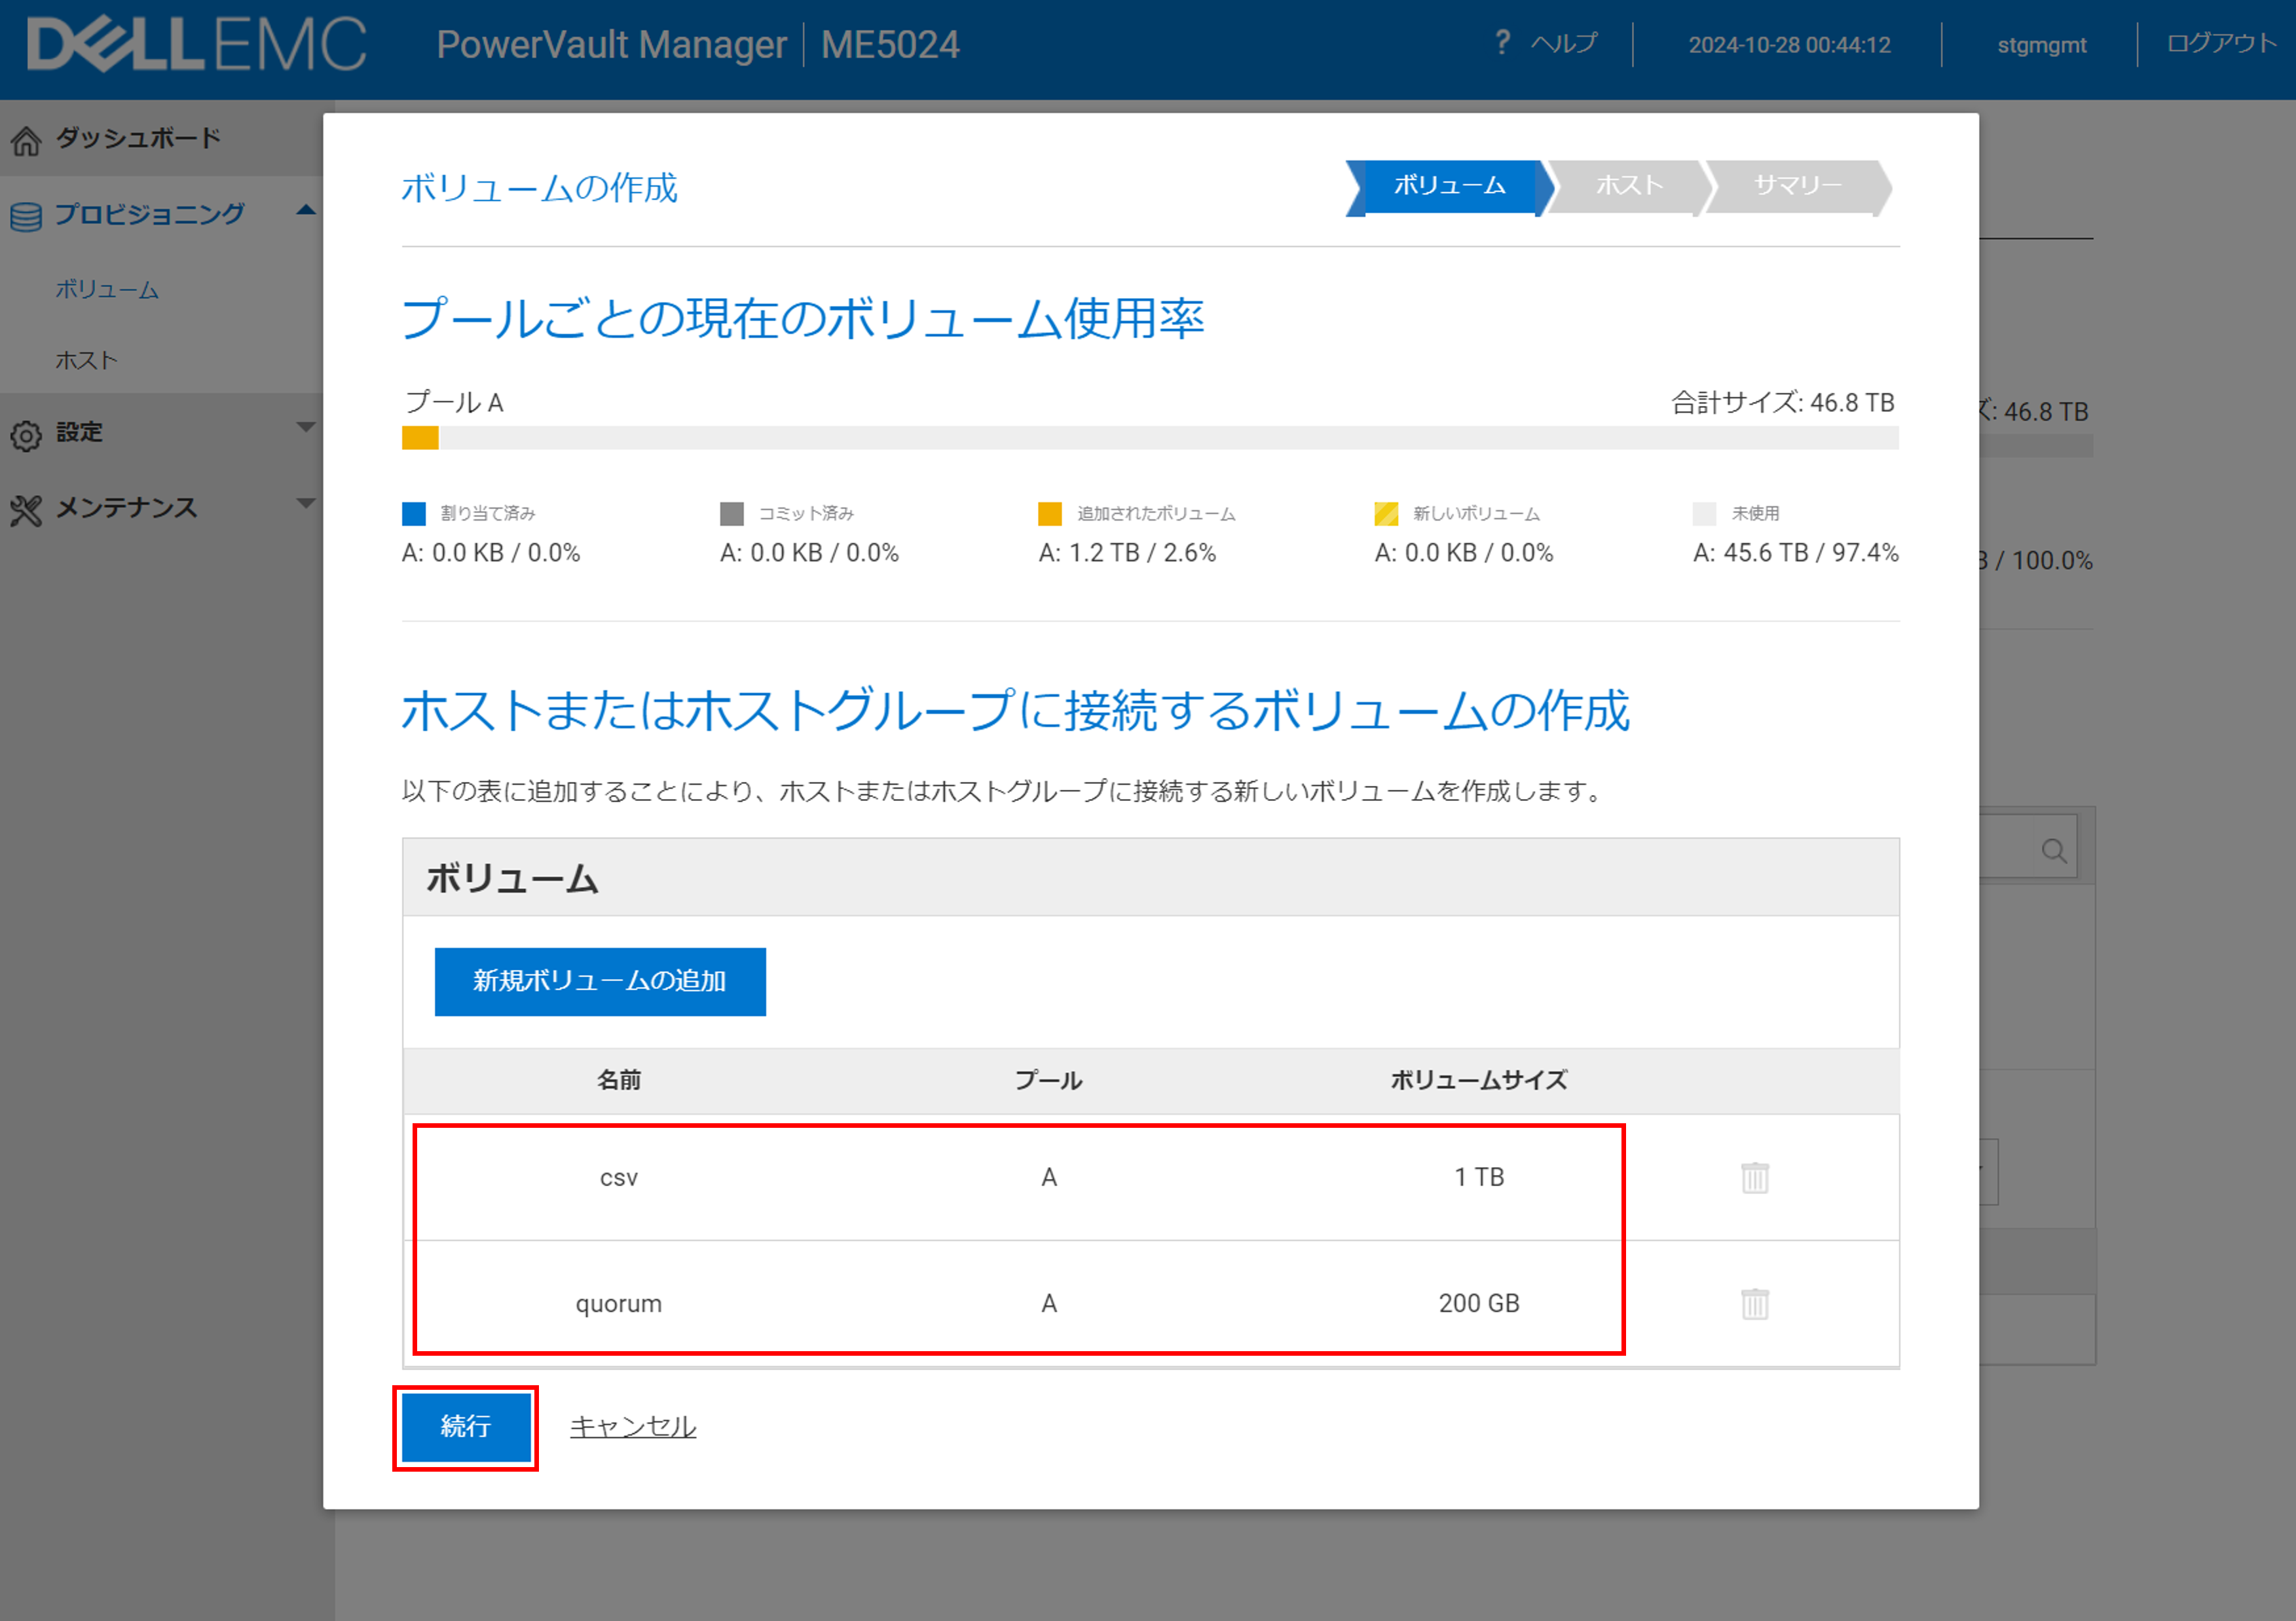The image size is (2296, 1621).
Task: Expand the 設定 menu arrow
Action: click(x=306, y=427)
